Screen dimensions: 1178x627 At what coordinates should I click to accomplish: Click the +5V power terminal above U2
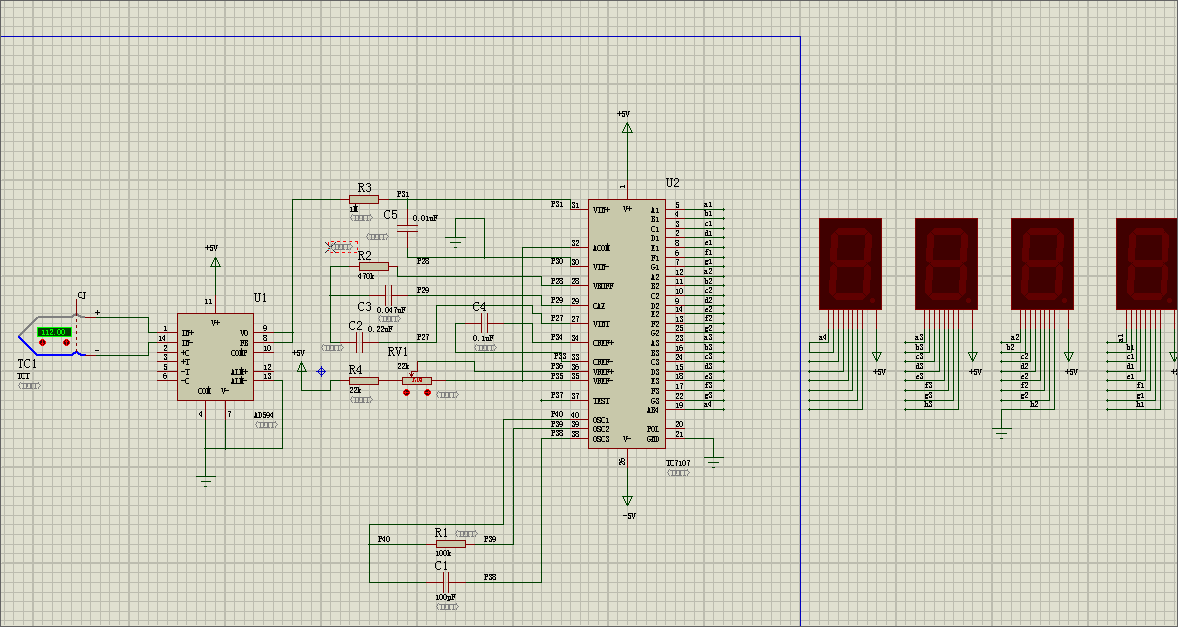[627, 127]
